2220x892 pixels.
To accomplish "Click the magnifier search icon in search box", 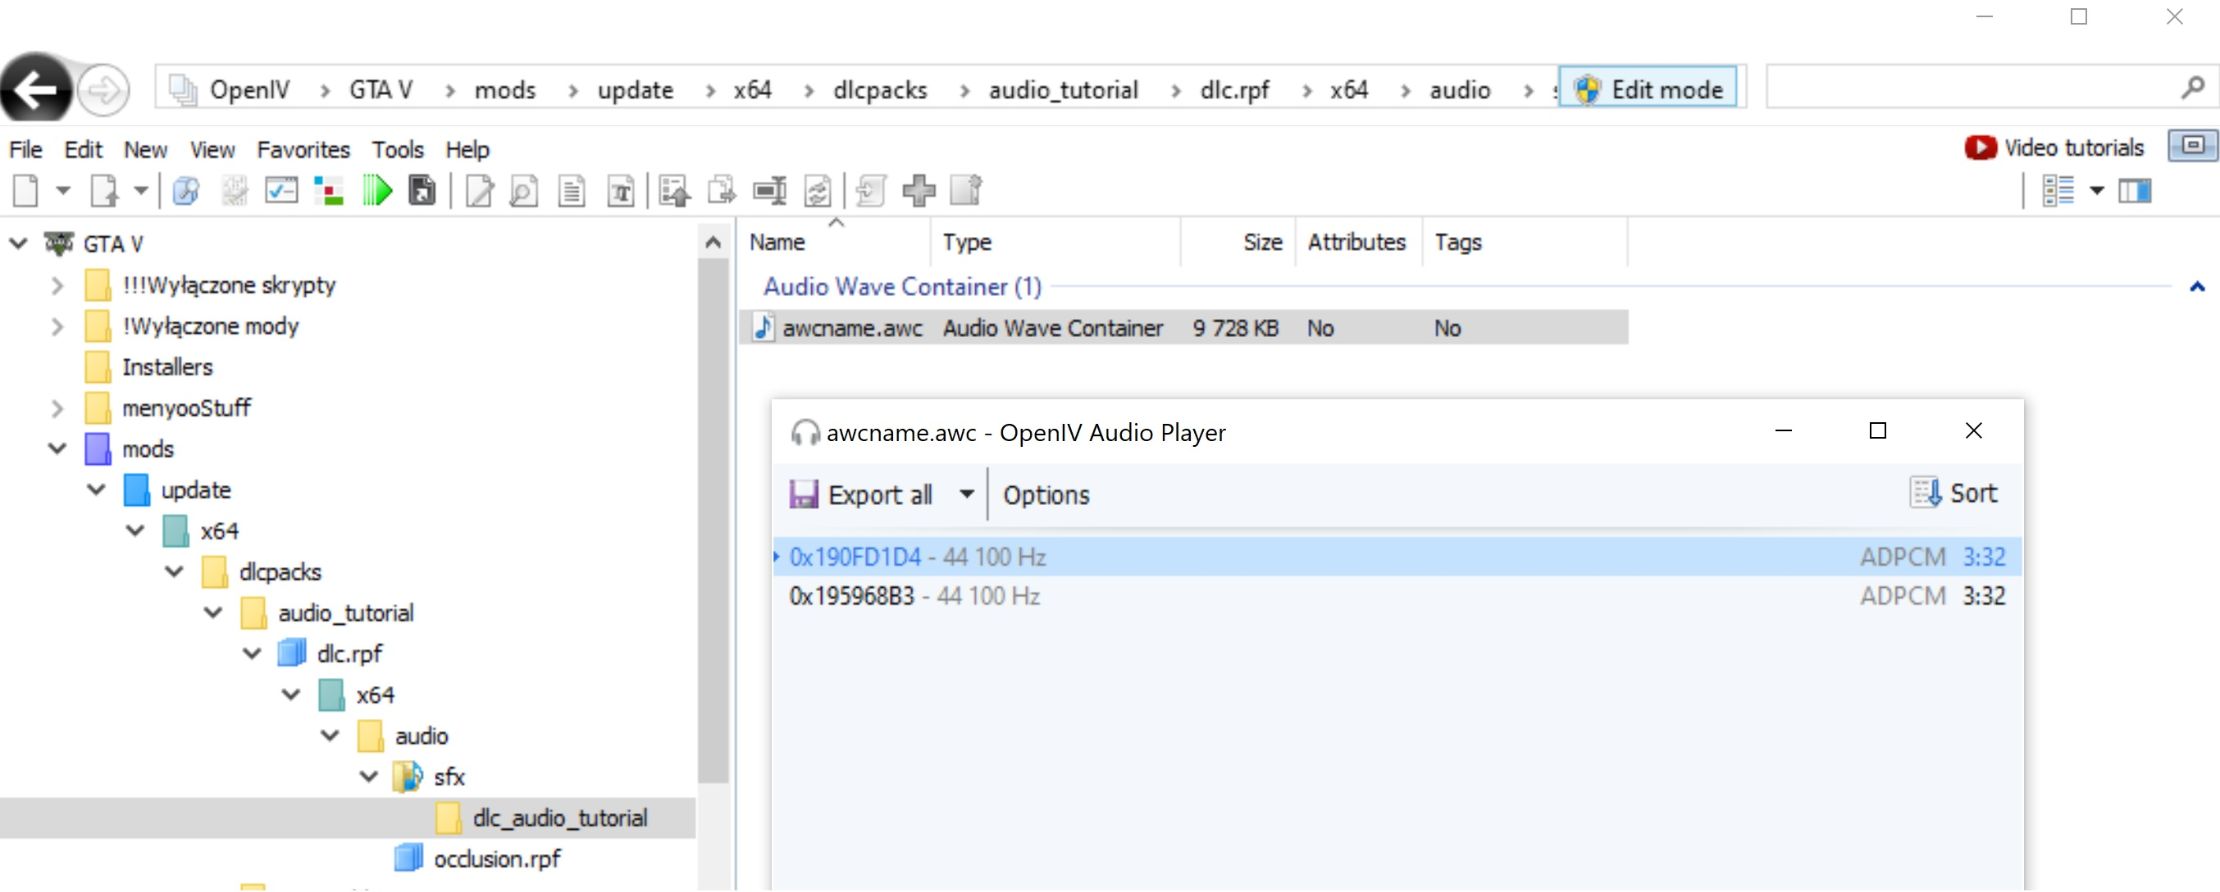I will [x=2192, y=88].
